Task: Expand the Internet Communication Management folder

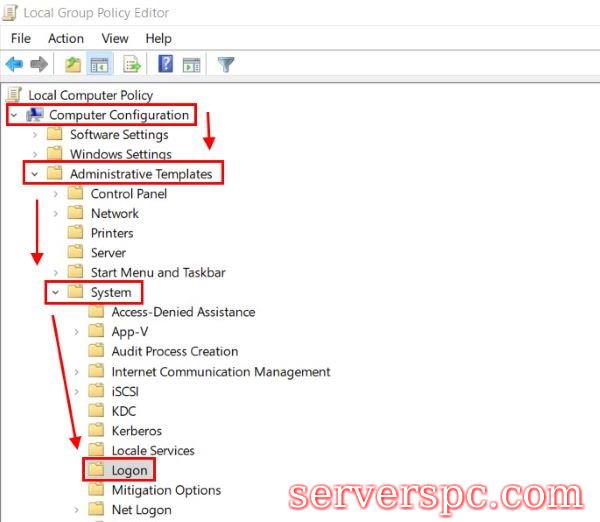Action: click(77, 372)
